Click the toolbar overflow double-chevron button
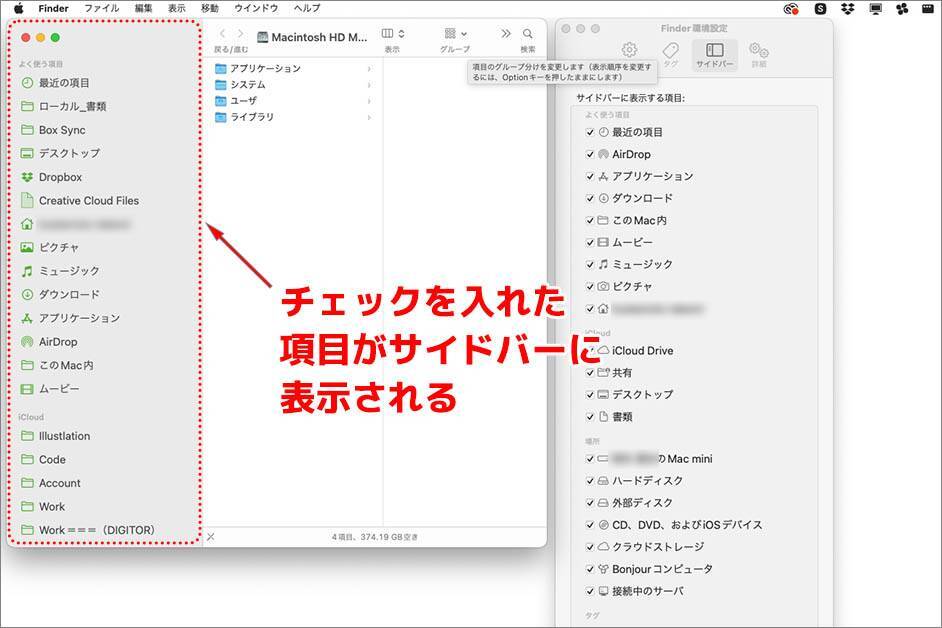This screenshot has height=628, width=942. 506,34
